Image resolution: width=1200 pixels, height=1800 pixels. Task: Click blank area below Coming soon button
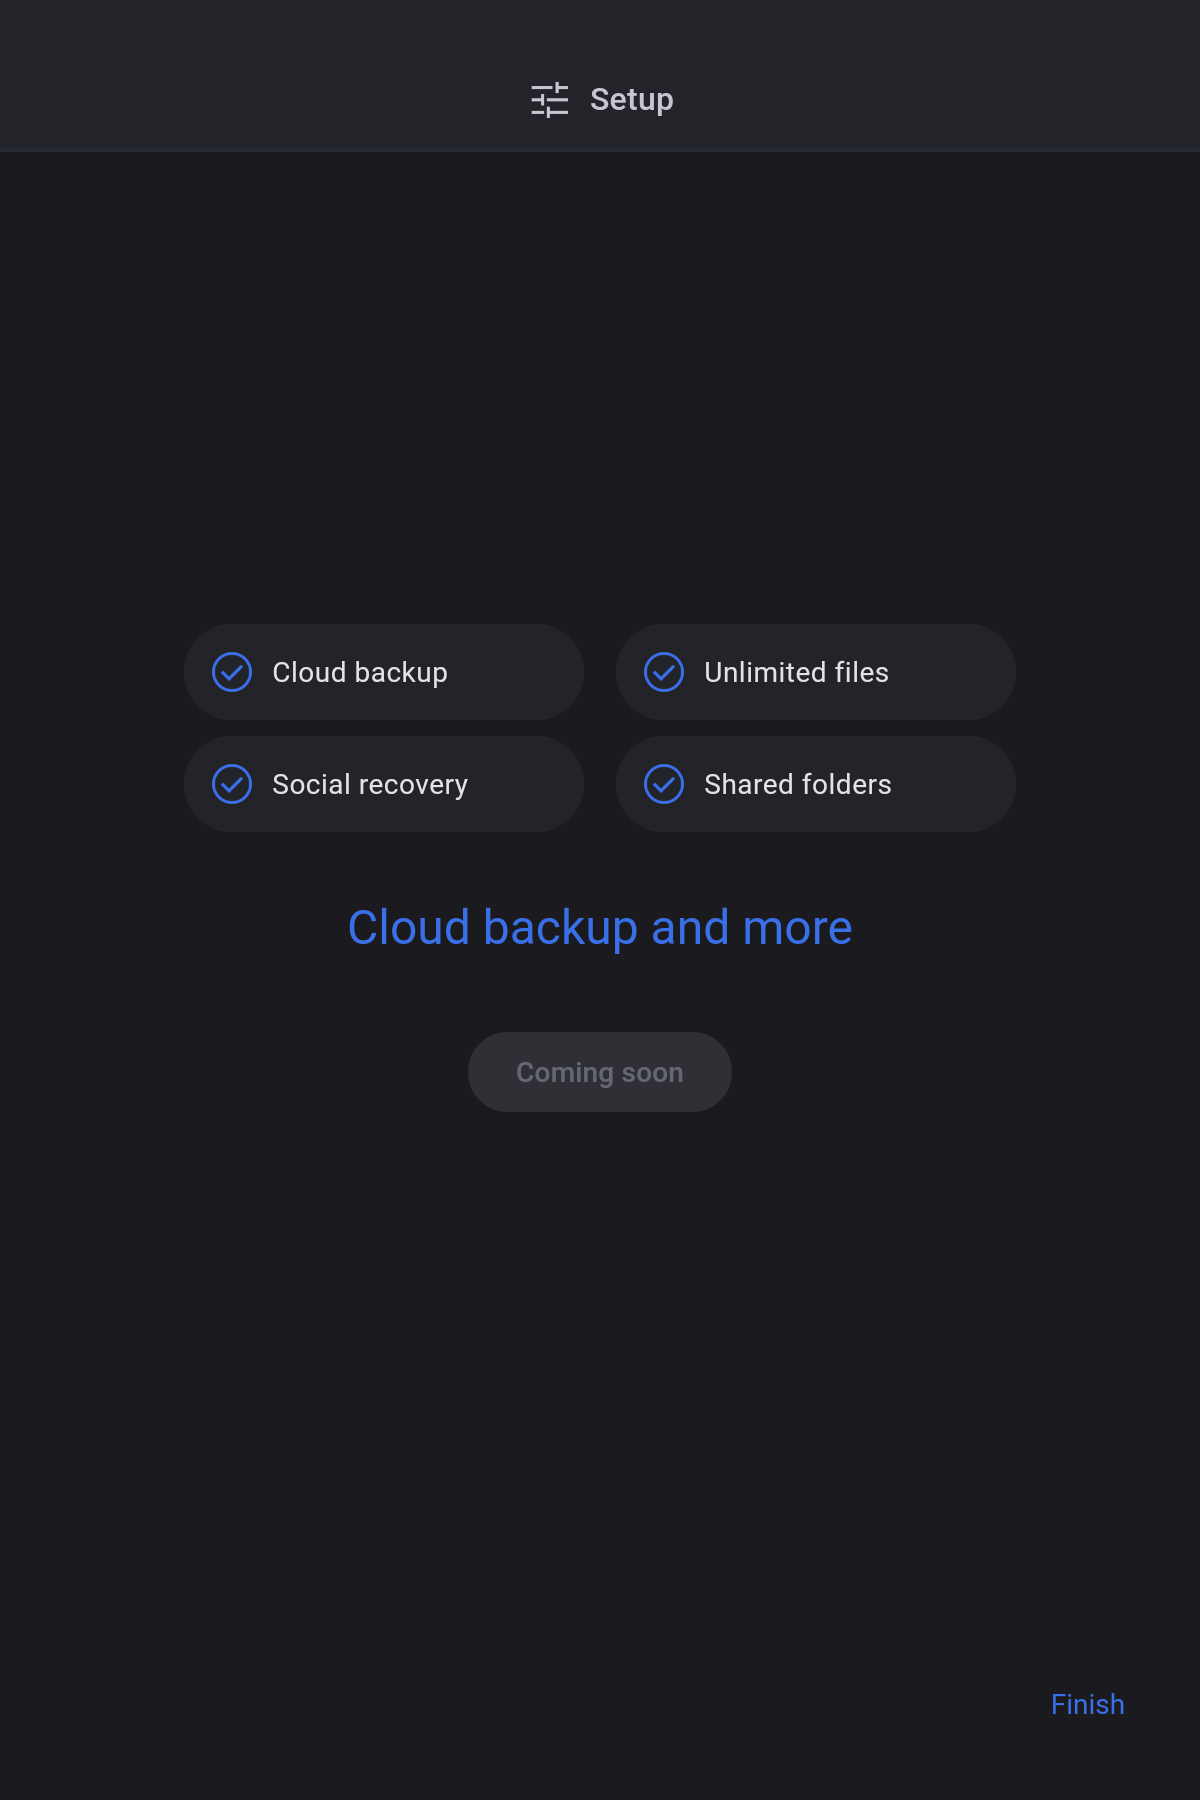[600, 1350]
